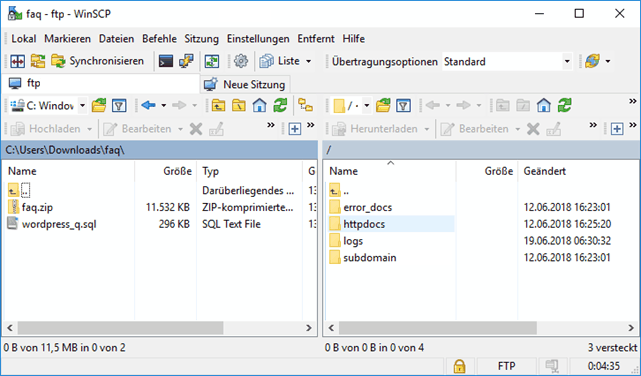
Task: Sort local files by Typ column
Action: [249, 171]
